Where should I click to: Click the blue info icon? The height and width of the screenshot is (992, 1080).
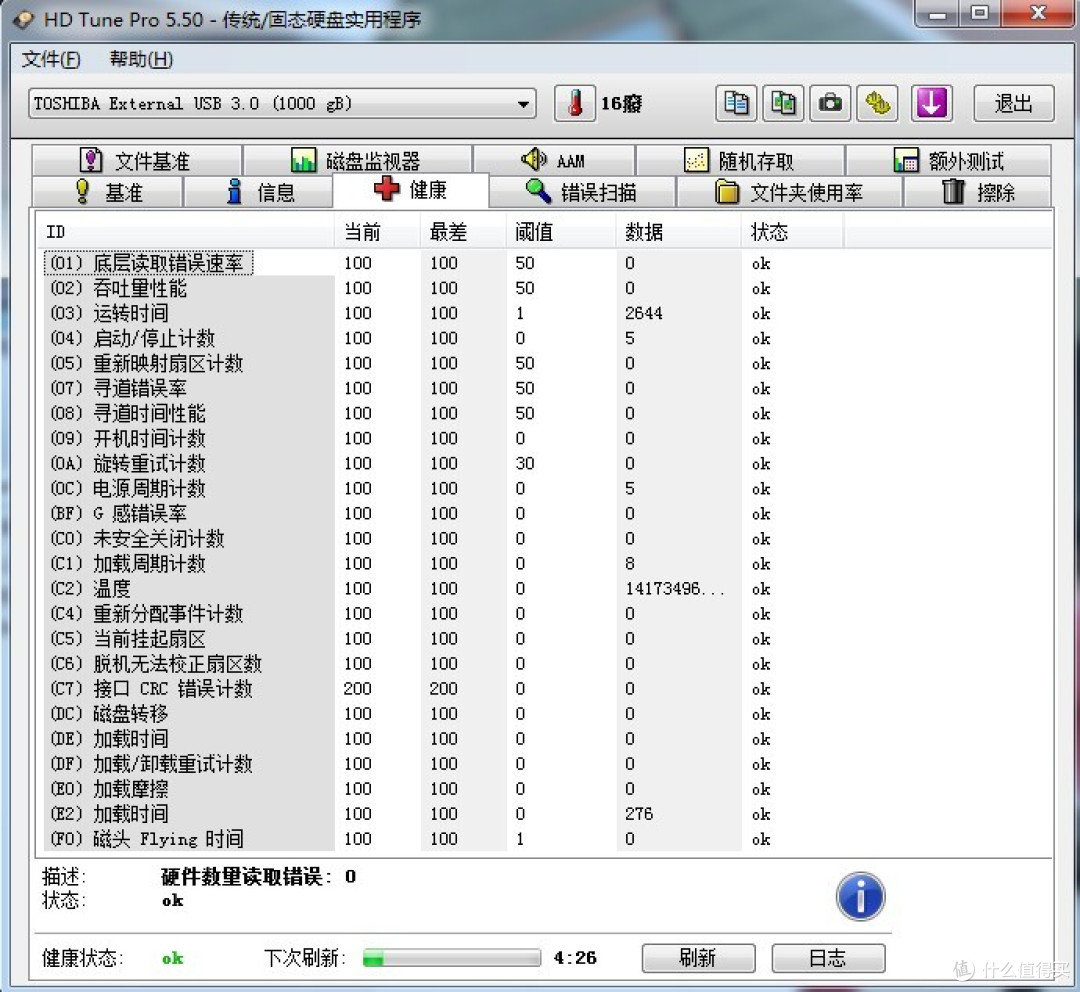coord(860,896)
